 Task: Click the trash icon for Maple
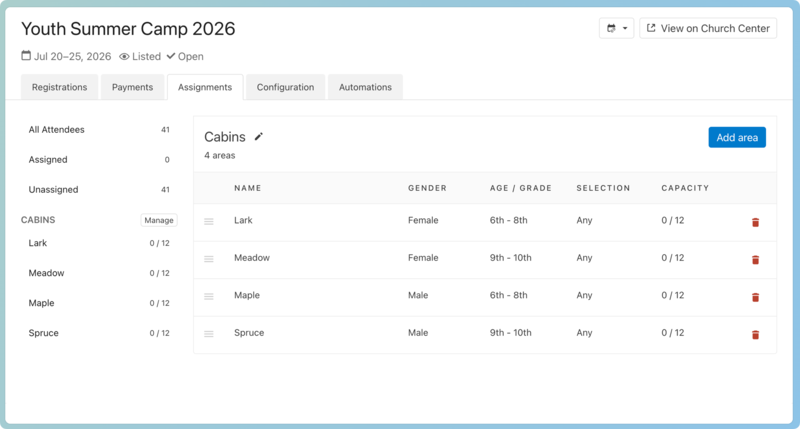point(755,297)
